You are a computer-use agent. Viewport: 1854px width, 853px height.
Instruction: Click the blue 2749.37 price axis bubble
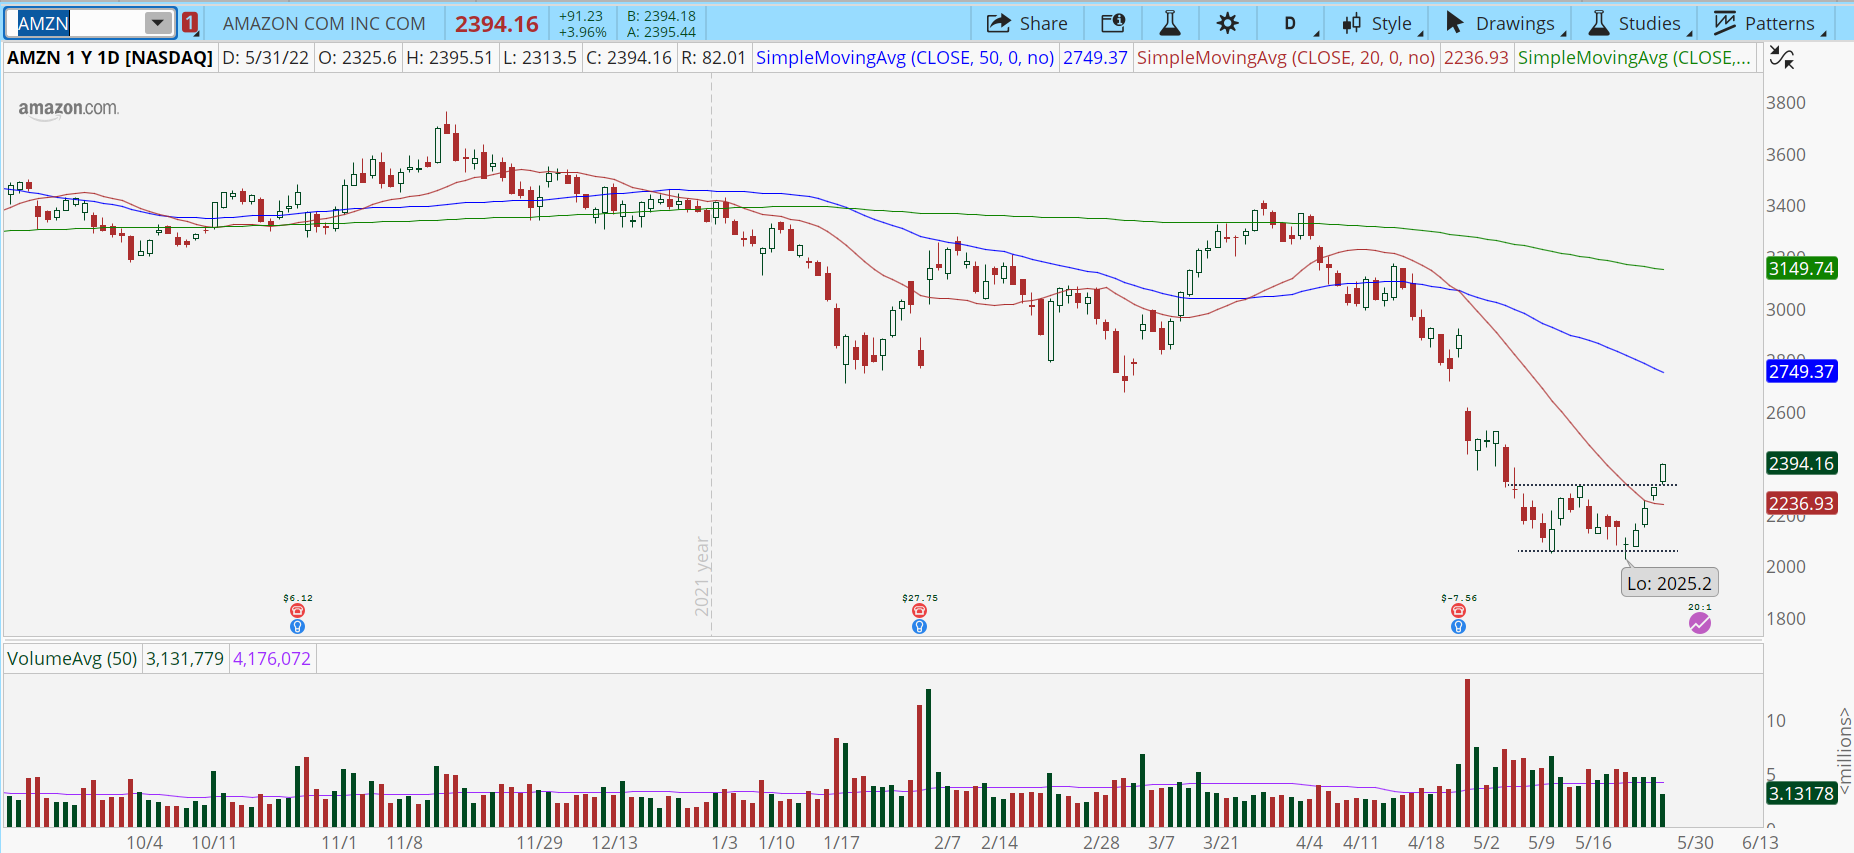click(x=1801, y=371)
